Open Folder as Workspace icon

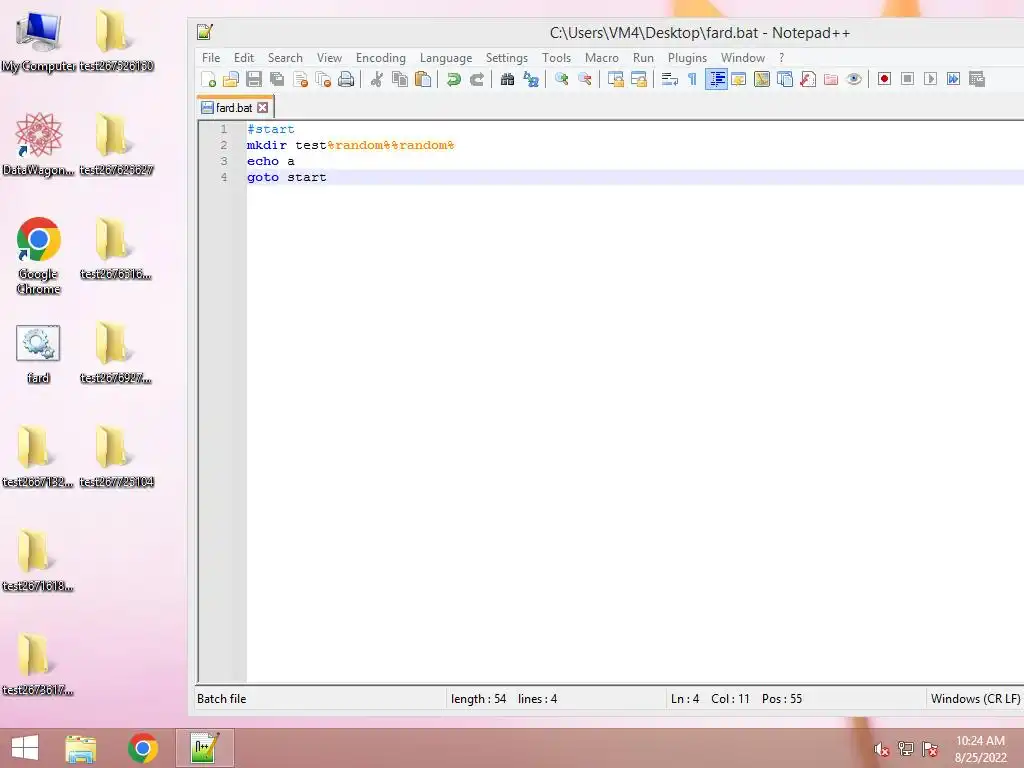click(x=831, y=80)
